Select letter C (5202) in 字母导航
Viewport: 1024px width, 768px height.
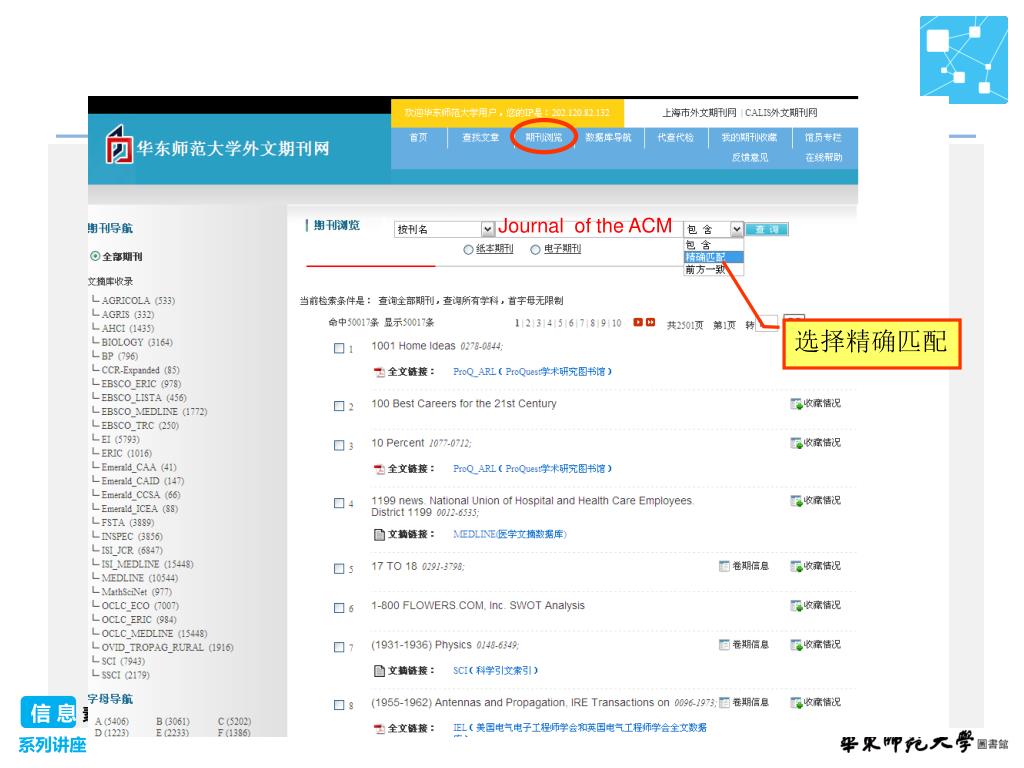point(234,722)
